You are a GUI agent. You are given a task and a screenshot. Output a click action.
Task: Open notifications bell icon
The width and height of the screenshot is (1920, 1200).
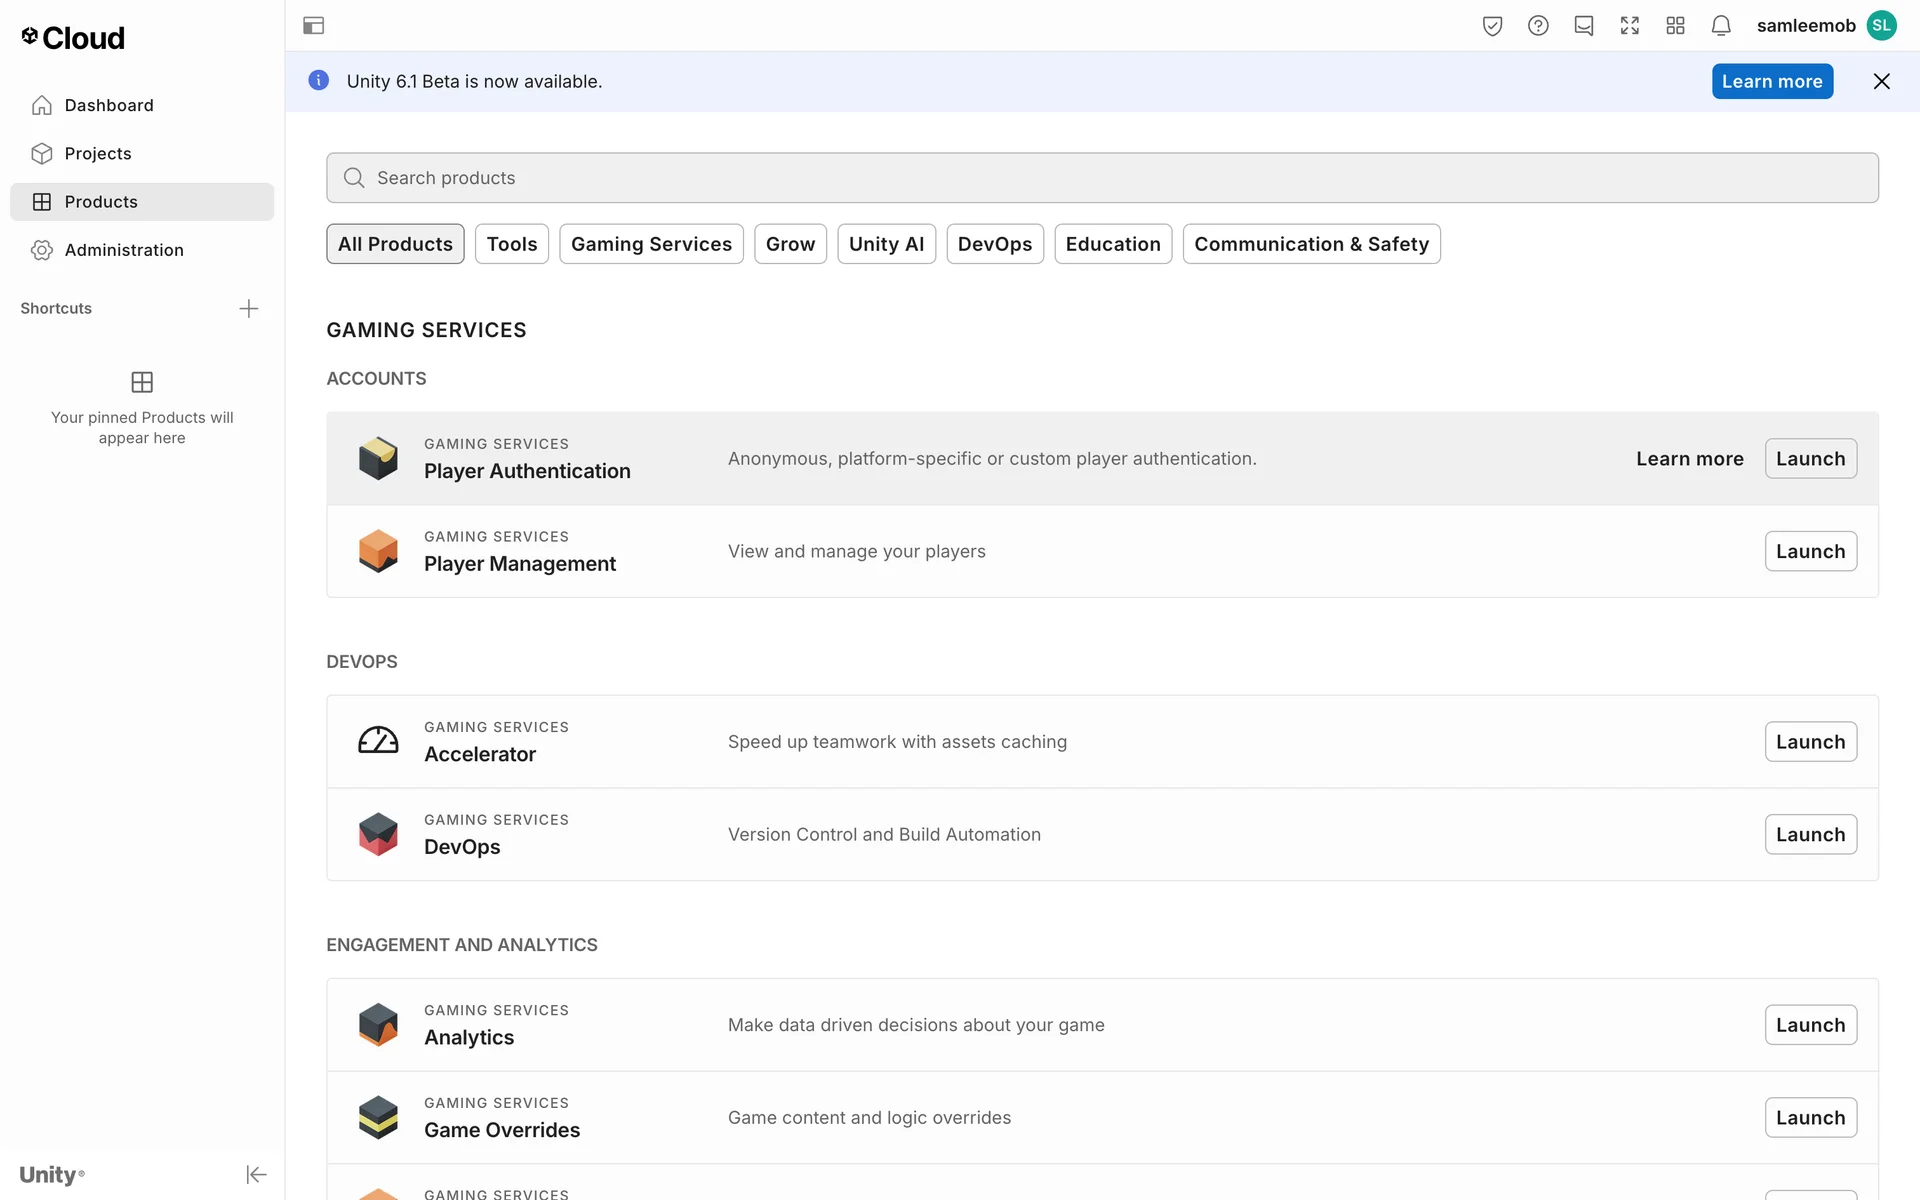click(x=1720, y=26)
